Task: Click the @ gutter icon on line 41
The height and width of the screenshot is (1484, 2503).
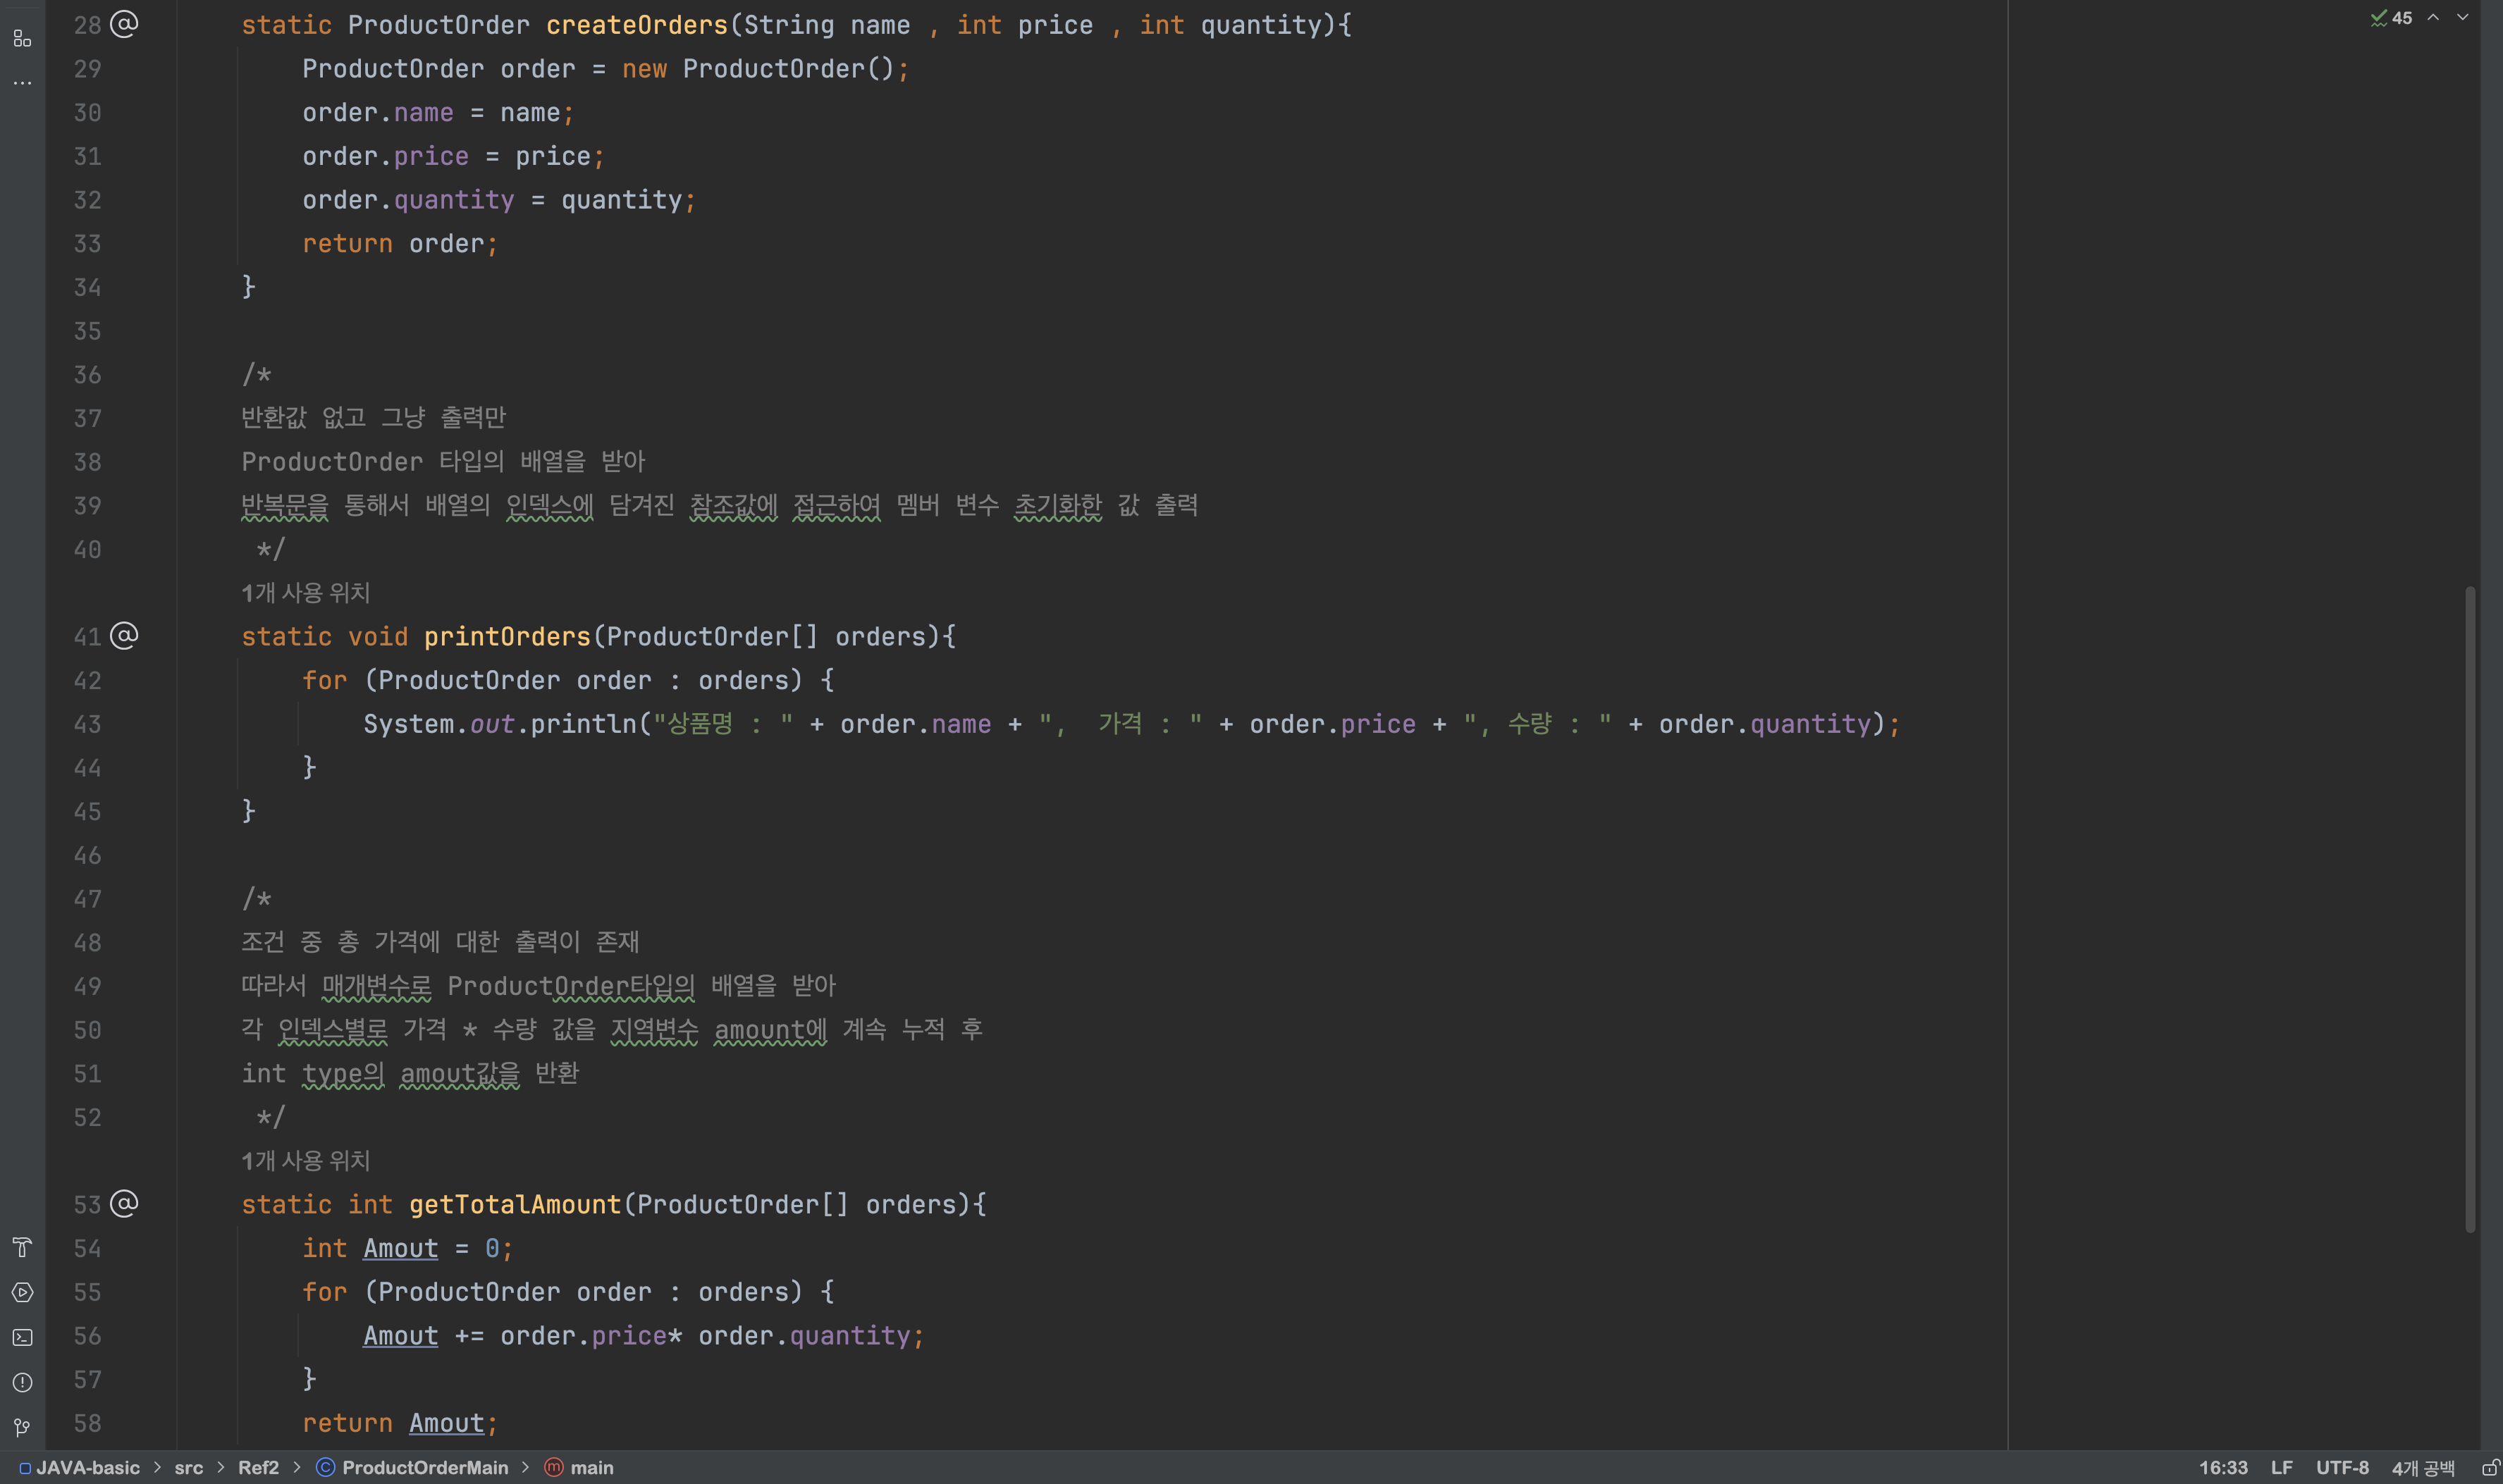Action: point(124,636)
